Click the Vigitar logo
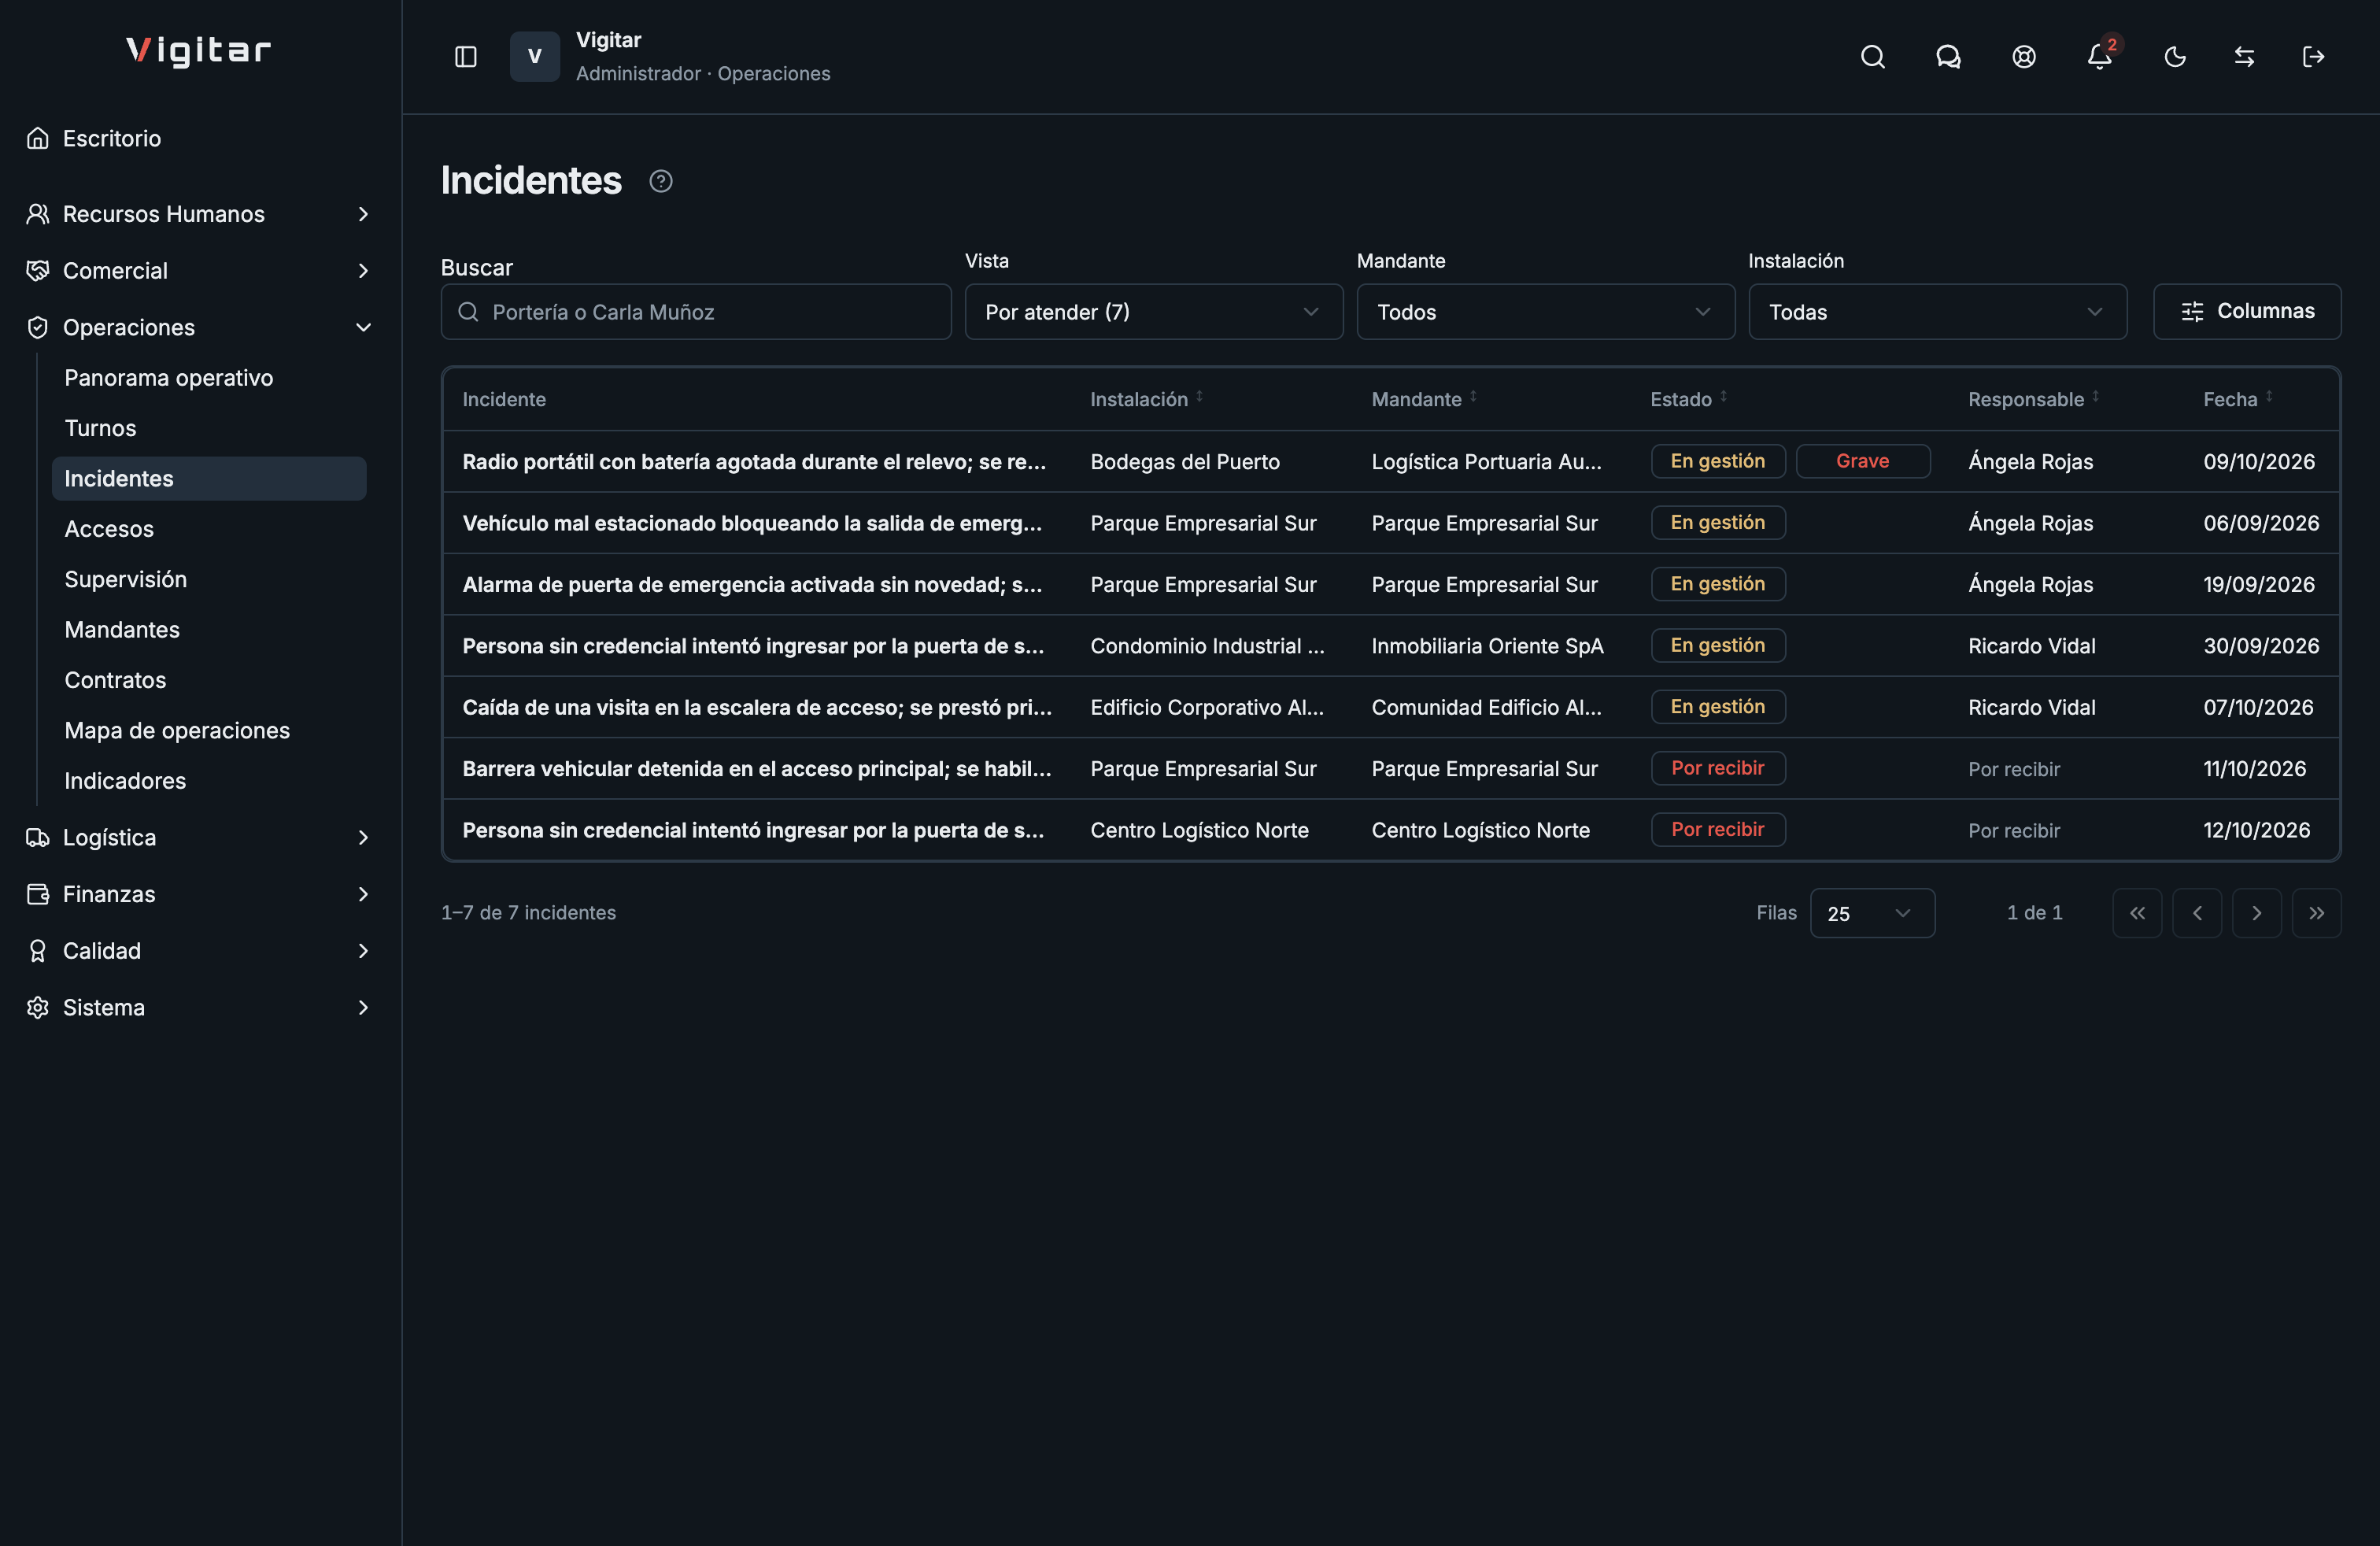The width and height of the screenshot is (2380, 1546). [x=199, y=51]
